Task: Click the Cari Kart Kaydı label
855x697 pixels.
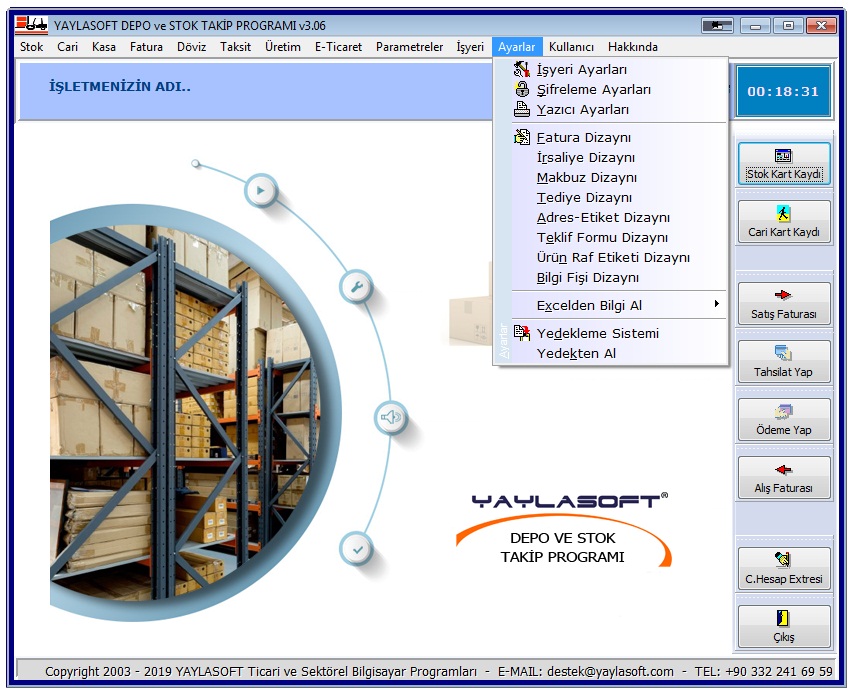Action: click(x=784, y=232)
